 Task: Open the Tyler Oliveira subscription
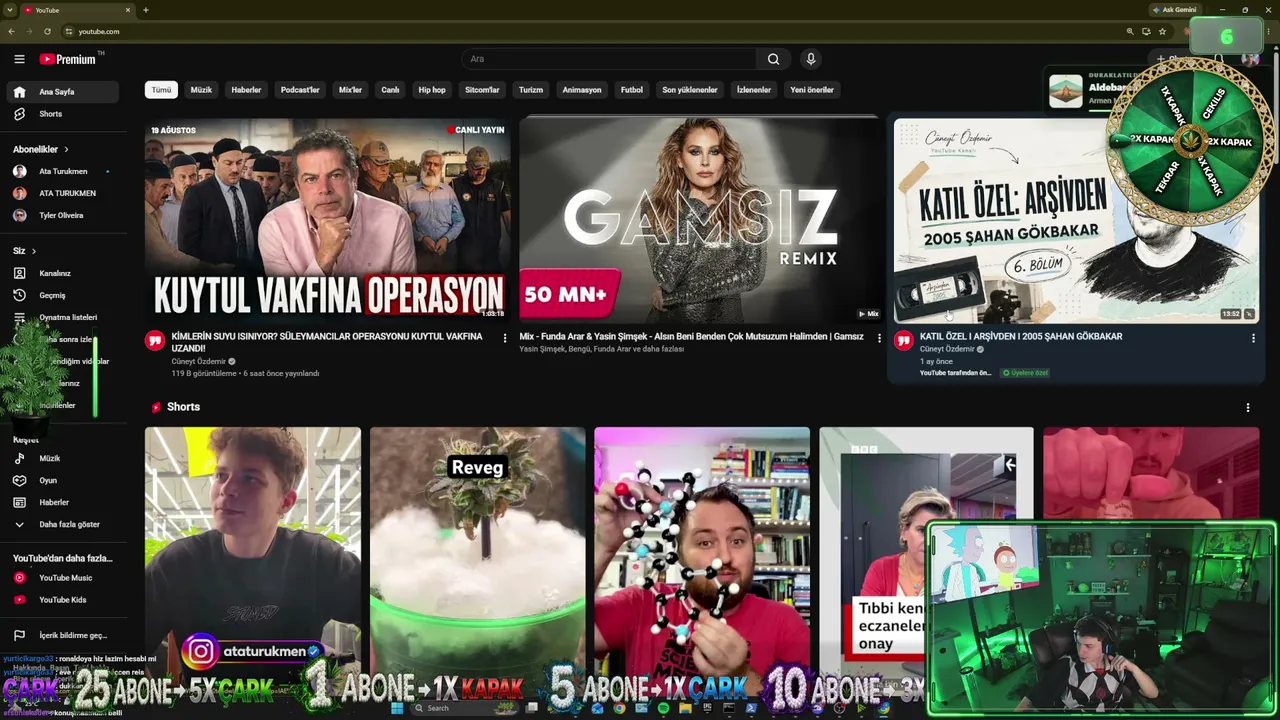coord(62,215)
